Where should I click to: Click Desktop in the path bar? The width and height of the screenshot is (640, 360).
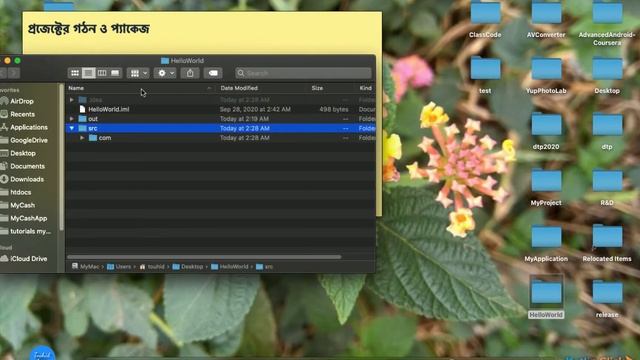(188, 267)
